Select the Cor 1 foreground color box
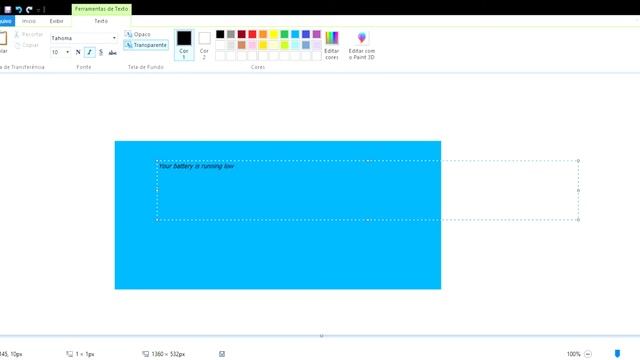 (x=184, y=45)
